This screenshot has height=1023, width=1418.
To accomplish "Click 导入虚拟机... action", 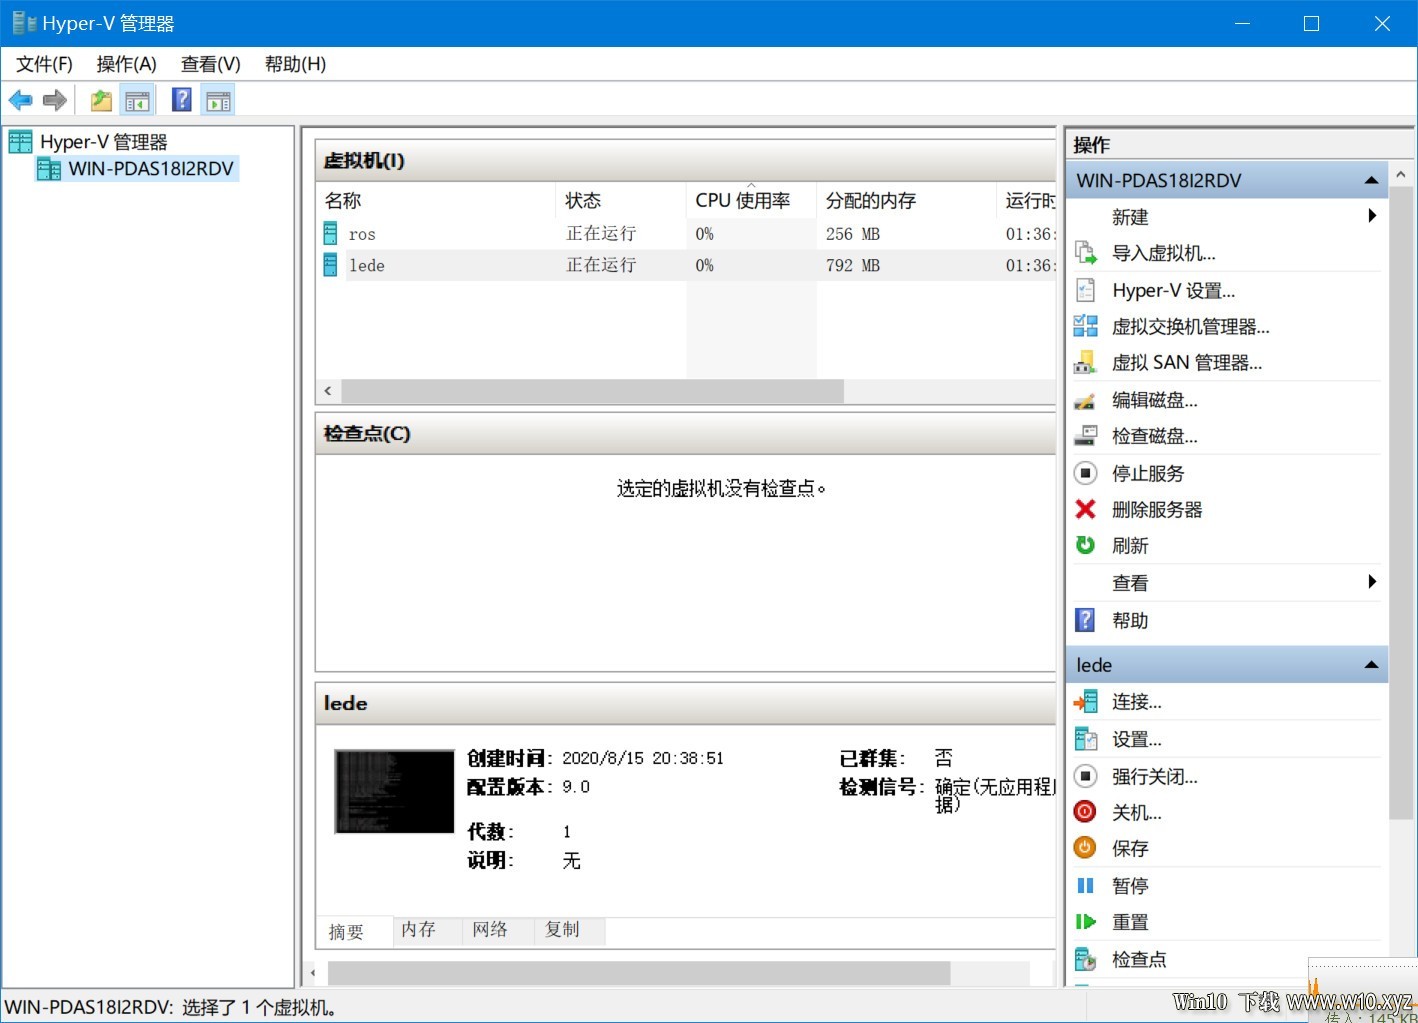I will coord(1164,253).
